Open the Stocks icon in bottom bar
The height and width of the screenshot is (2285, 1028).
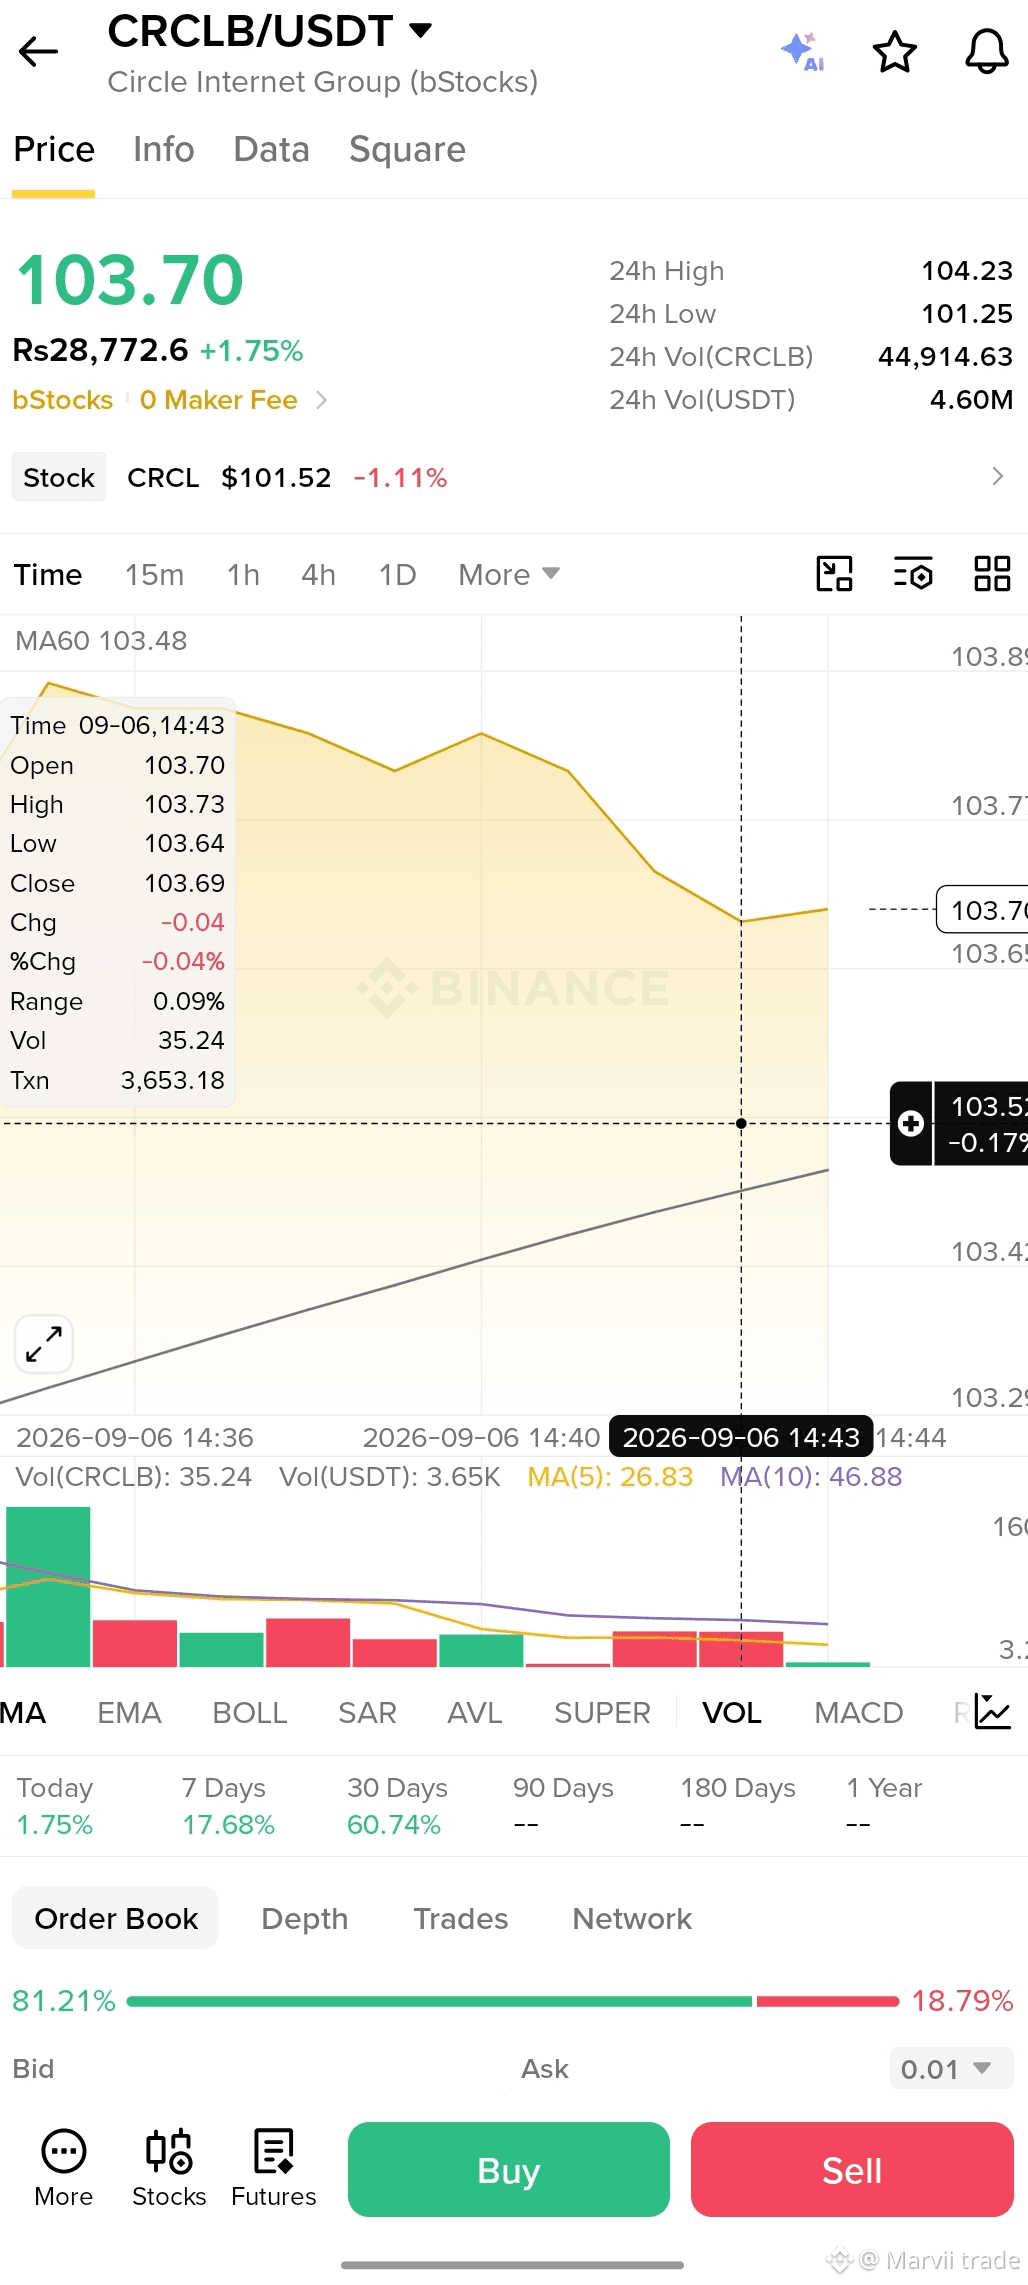[x=169, y=2167]
